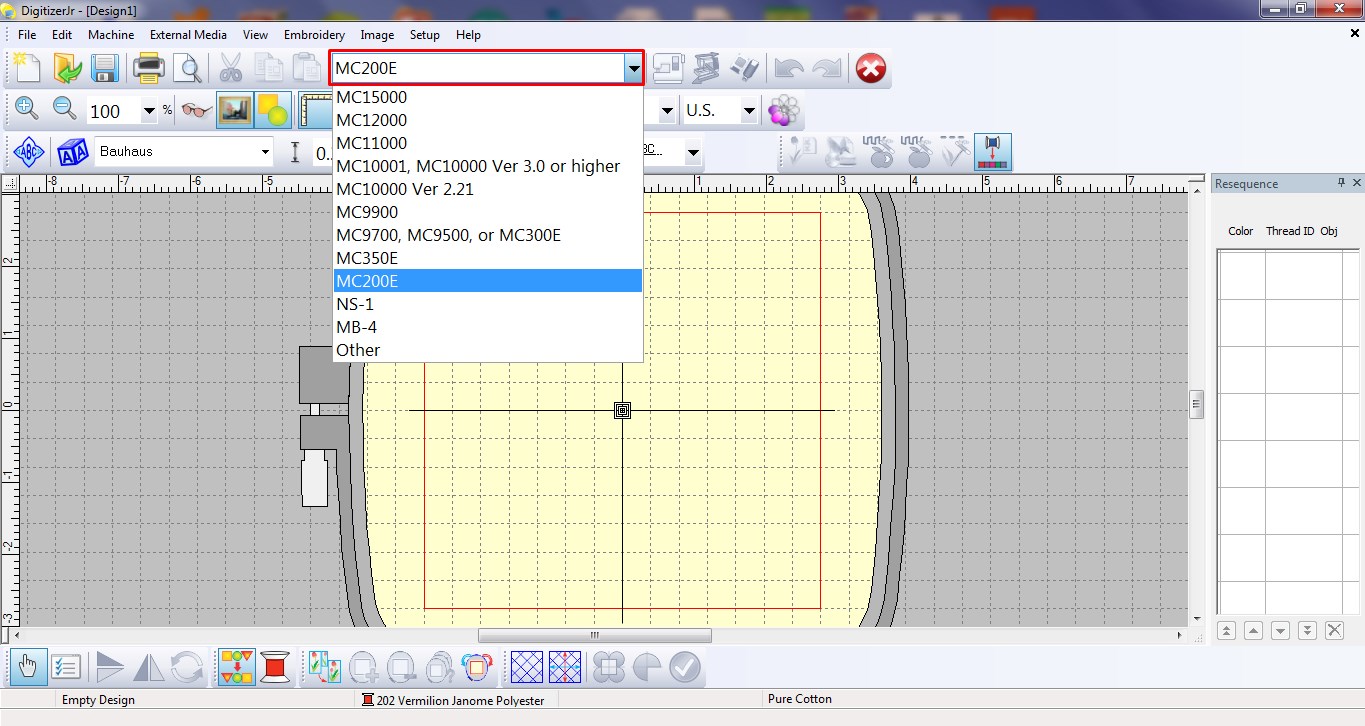Choose MC12000 from the machine list
Viewport: 1365px width, 726px height.
click(x=488, y=120)
